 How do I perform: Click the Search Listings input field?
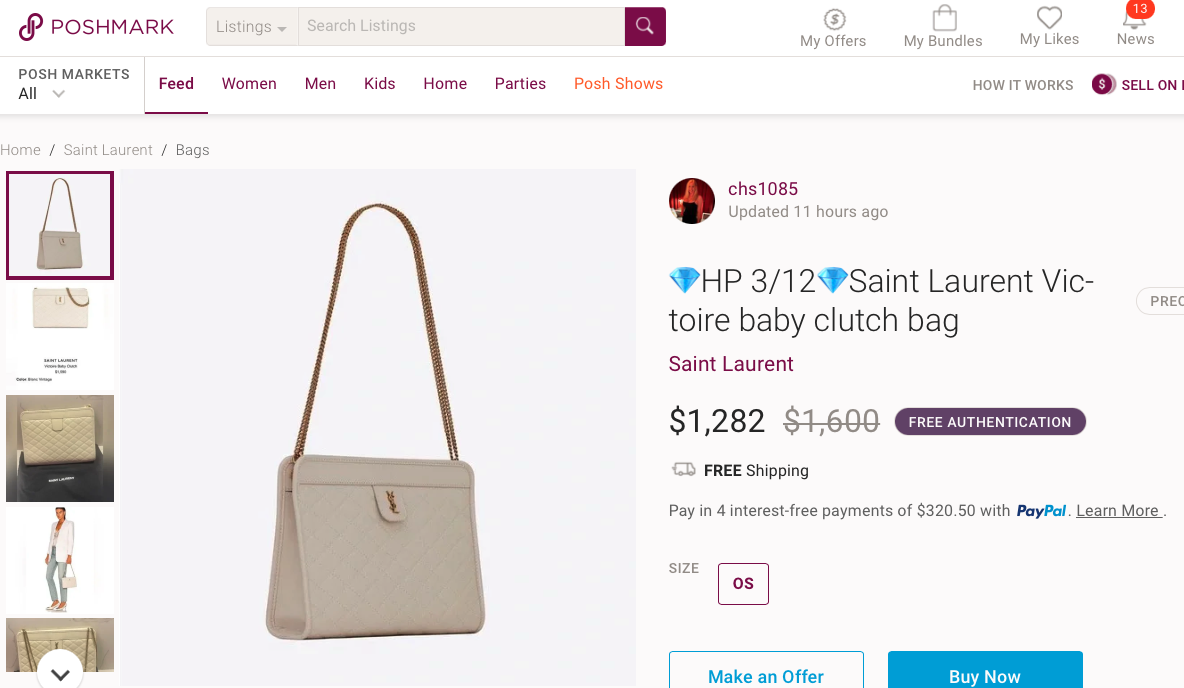[462, 27]
